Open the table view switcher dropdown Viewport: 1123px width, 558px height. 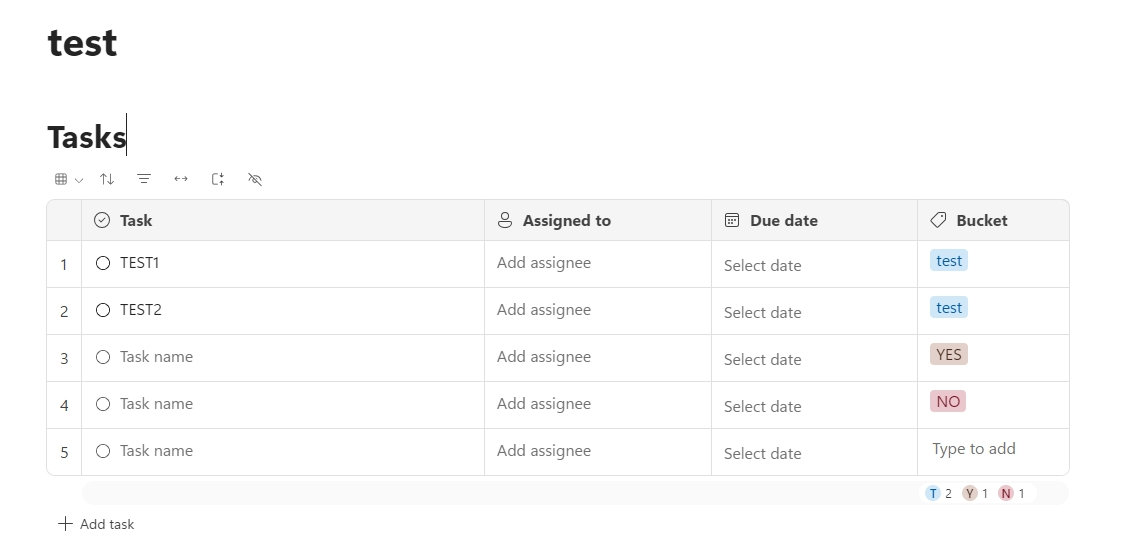click(68, 179)
